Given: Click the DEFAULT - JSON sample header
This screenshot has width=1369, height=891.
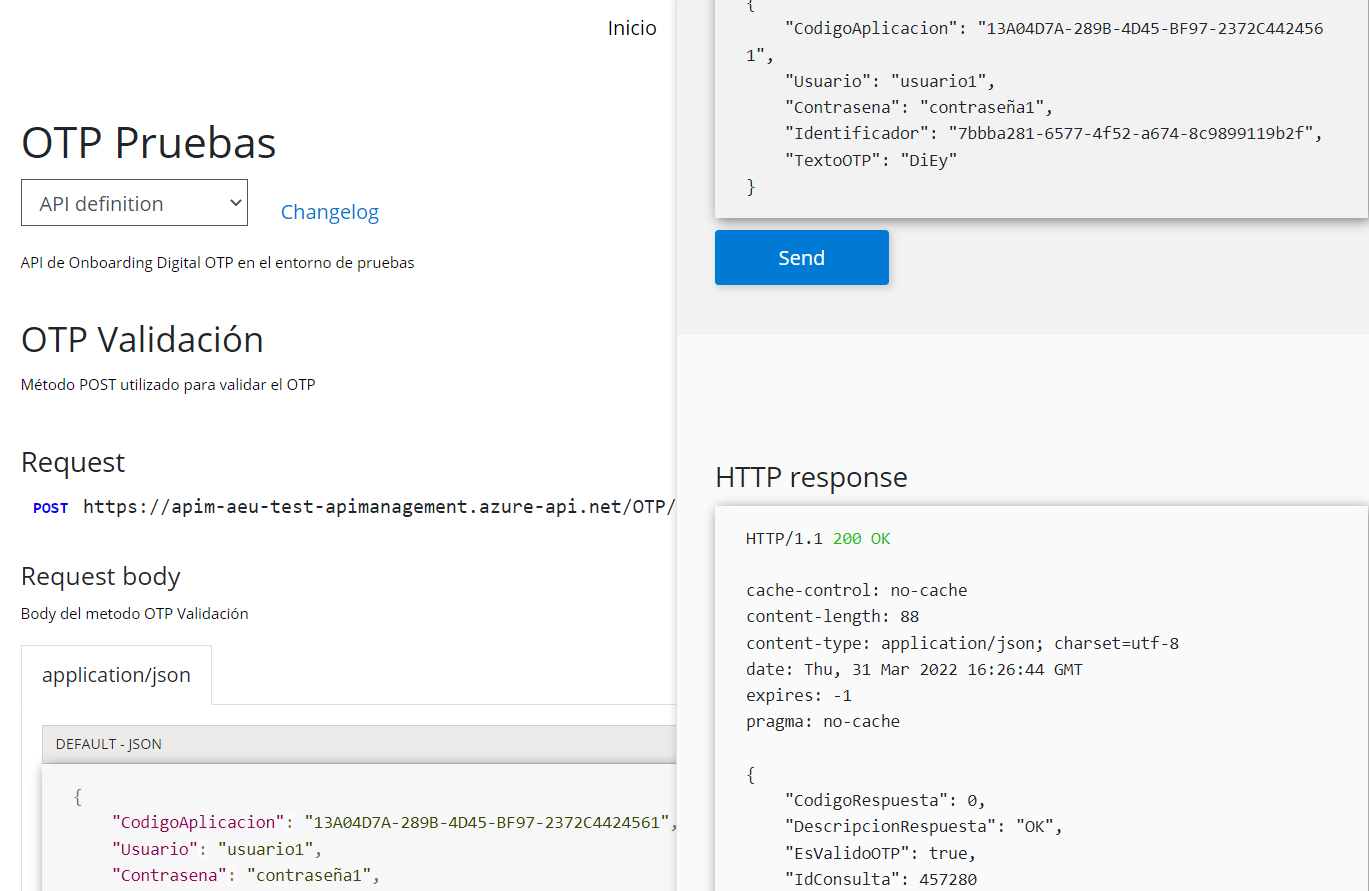Looking at the screenshot, I should coord(109,744).
